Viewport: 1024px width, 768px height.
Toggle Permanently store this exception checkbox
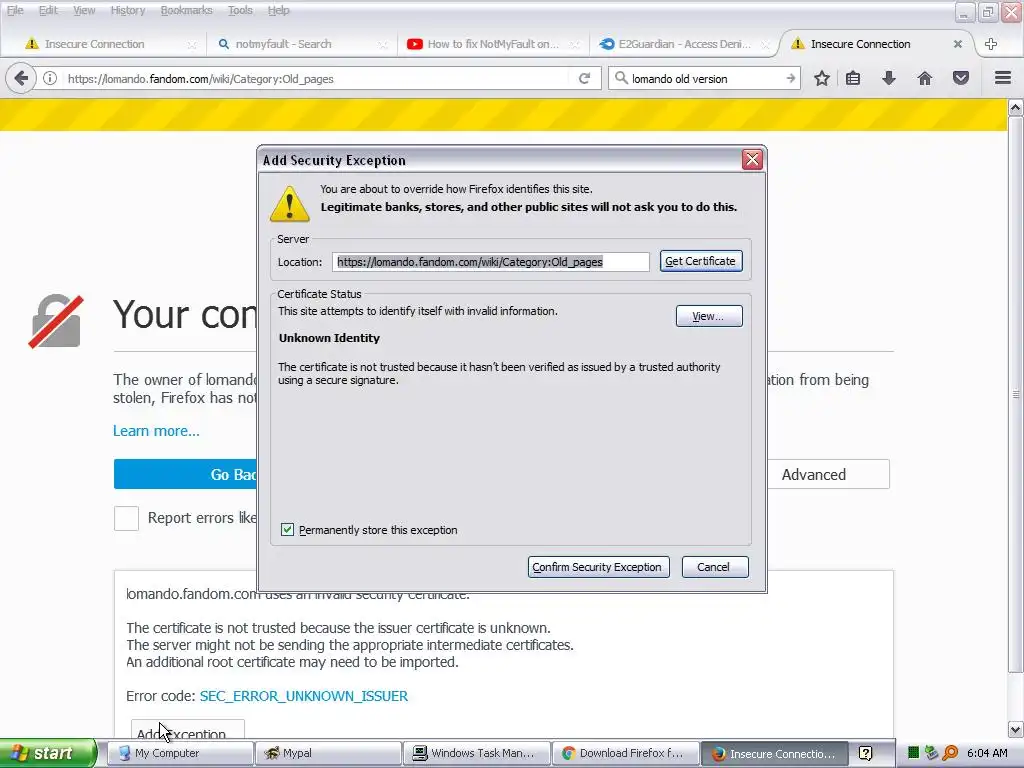[287, 530]
